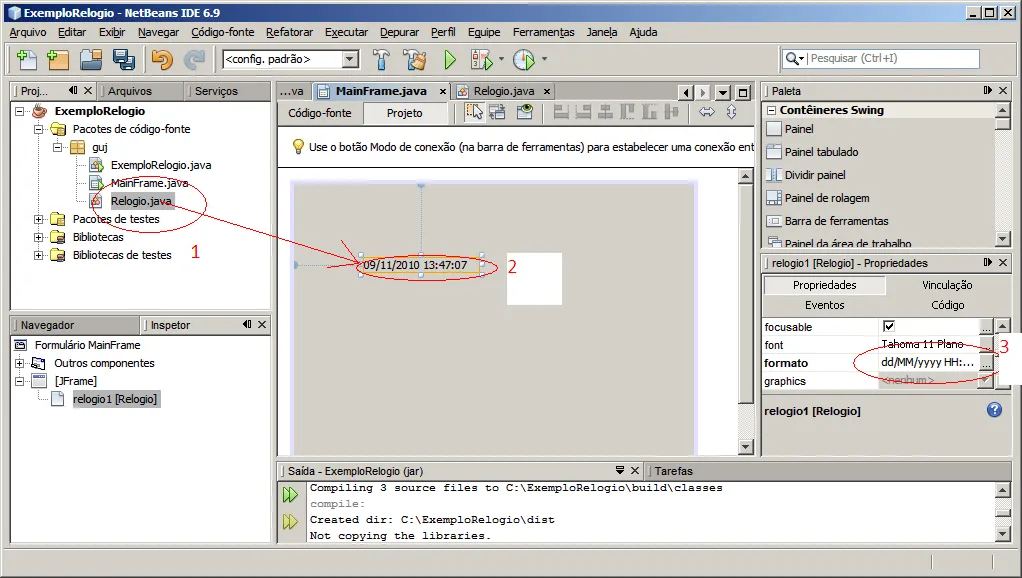
Task: Click the first grayed alignment icon in designer toolbar
Action: pyautogui.click(x=561, y=112)
